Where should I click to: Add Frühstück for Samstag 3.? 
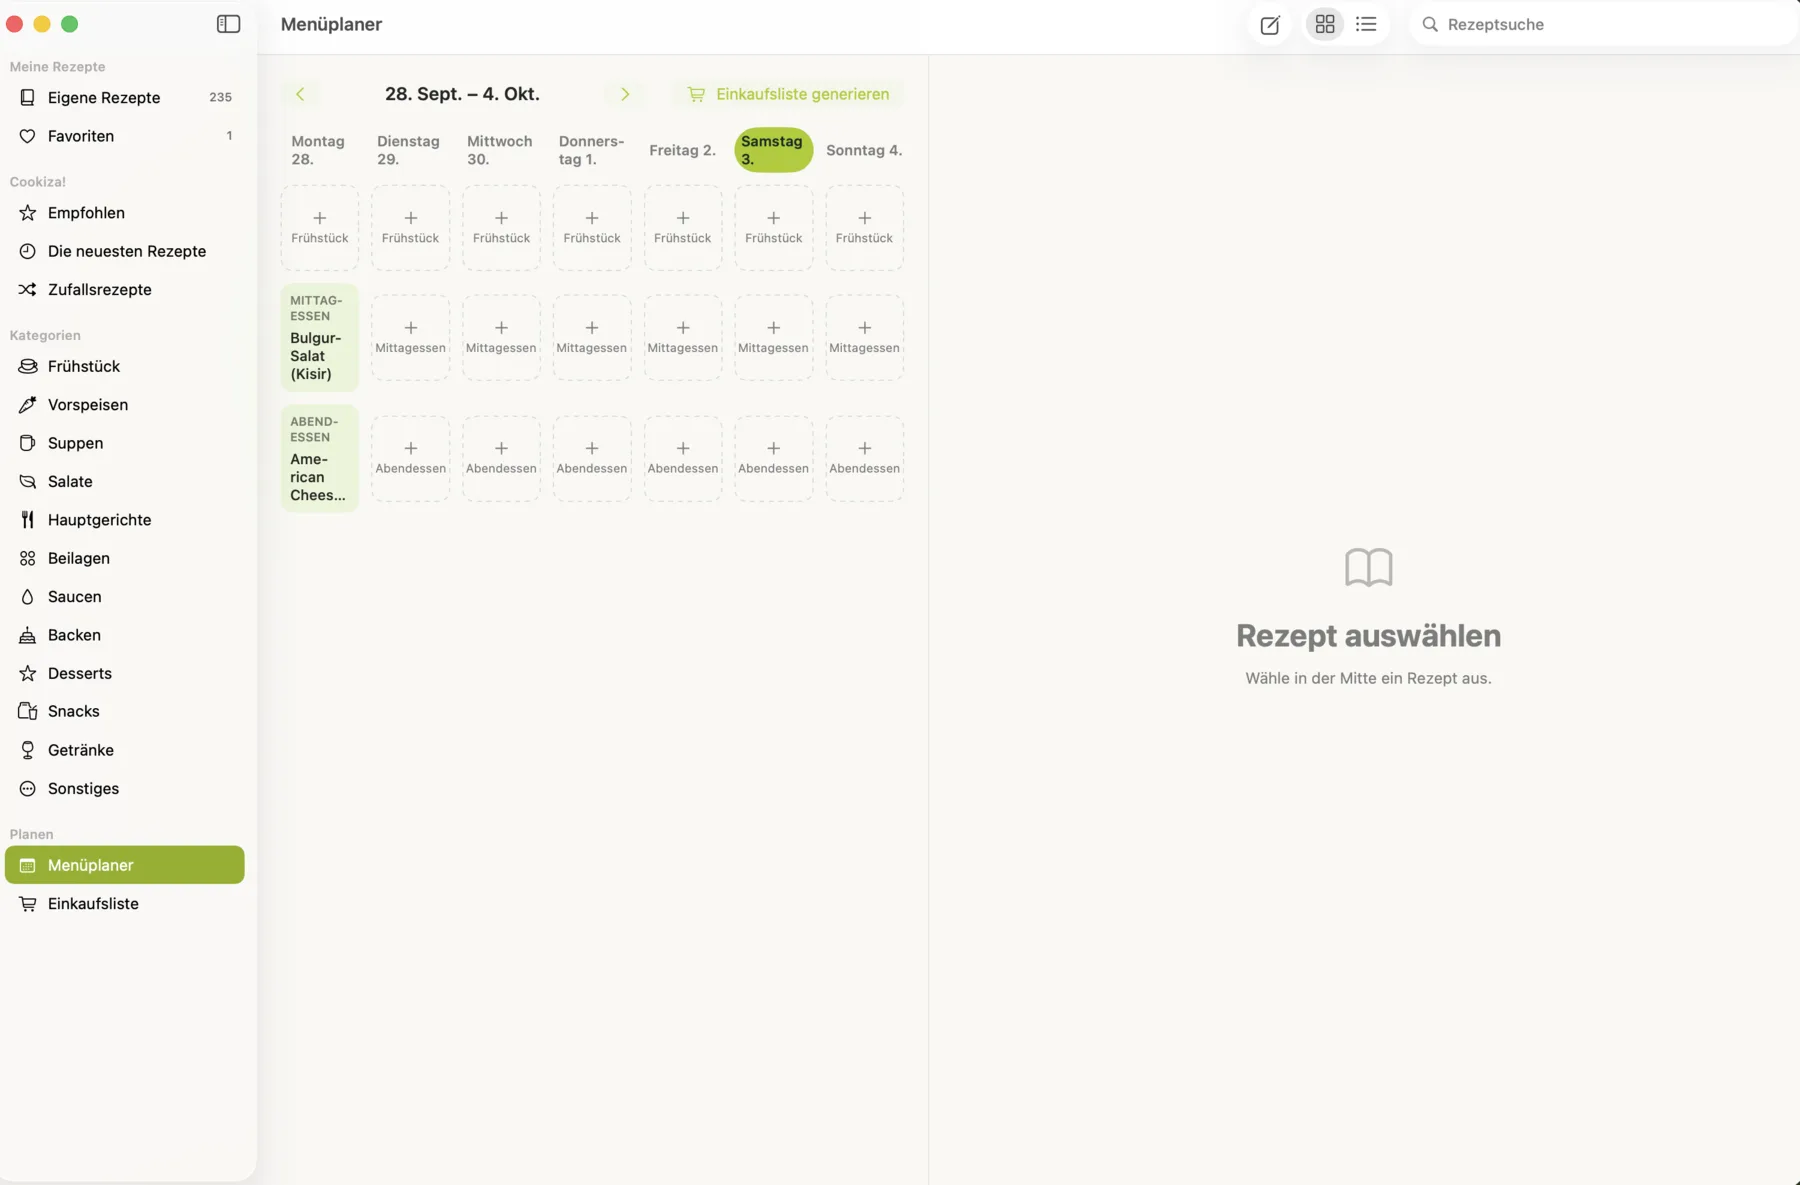click(x=774, y=227)
